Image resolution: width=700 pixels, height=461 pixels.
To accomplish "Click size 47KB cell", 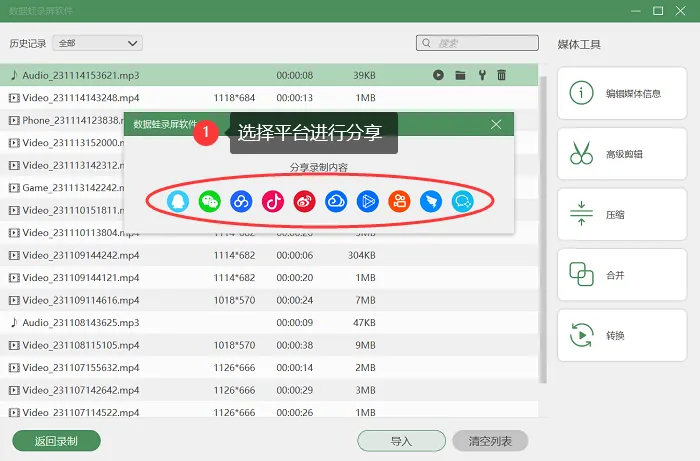I will [x=364, y=322].
